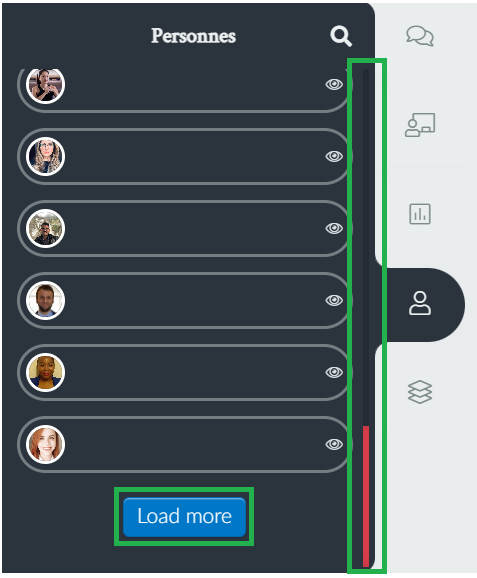The image size is (477, 578).
Task: Click the Load more button
Action: pos(184,516)
